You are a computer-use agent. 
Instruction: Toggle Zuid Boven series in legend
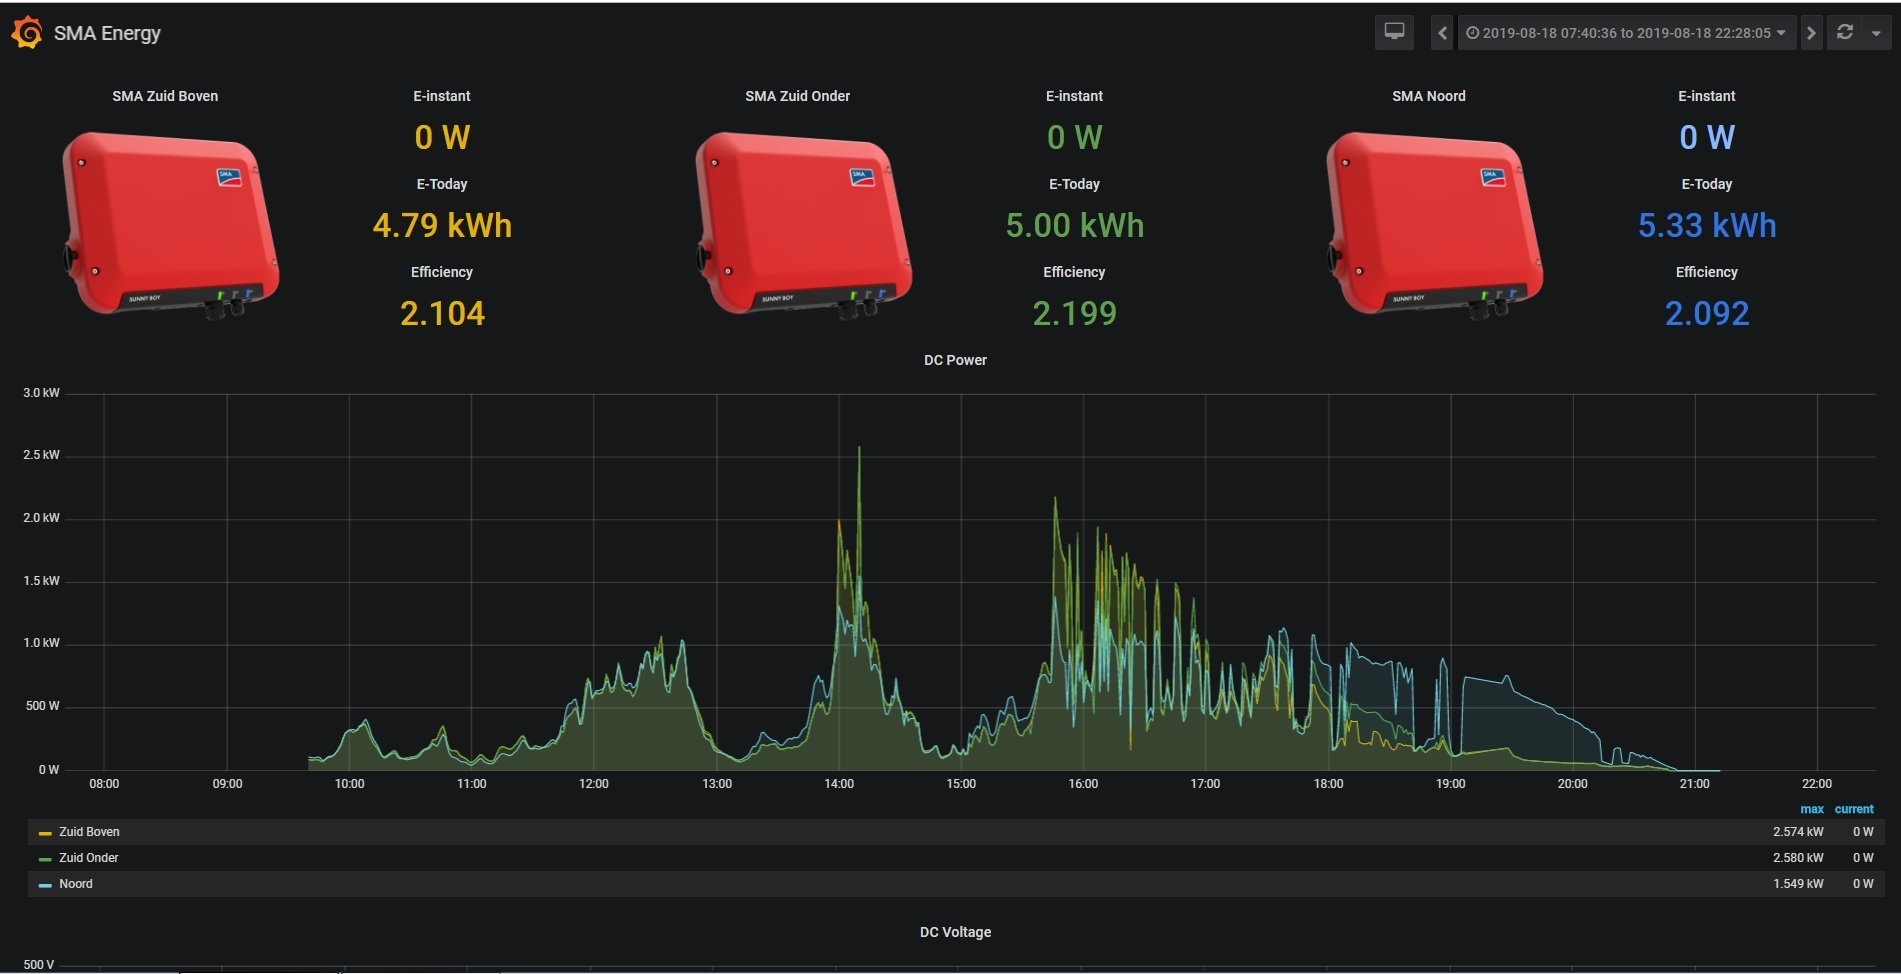coord(89,832)
